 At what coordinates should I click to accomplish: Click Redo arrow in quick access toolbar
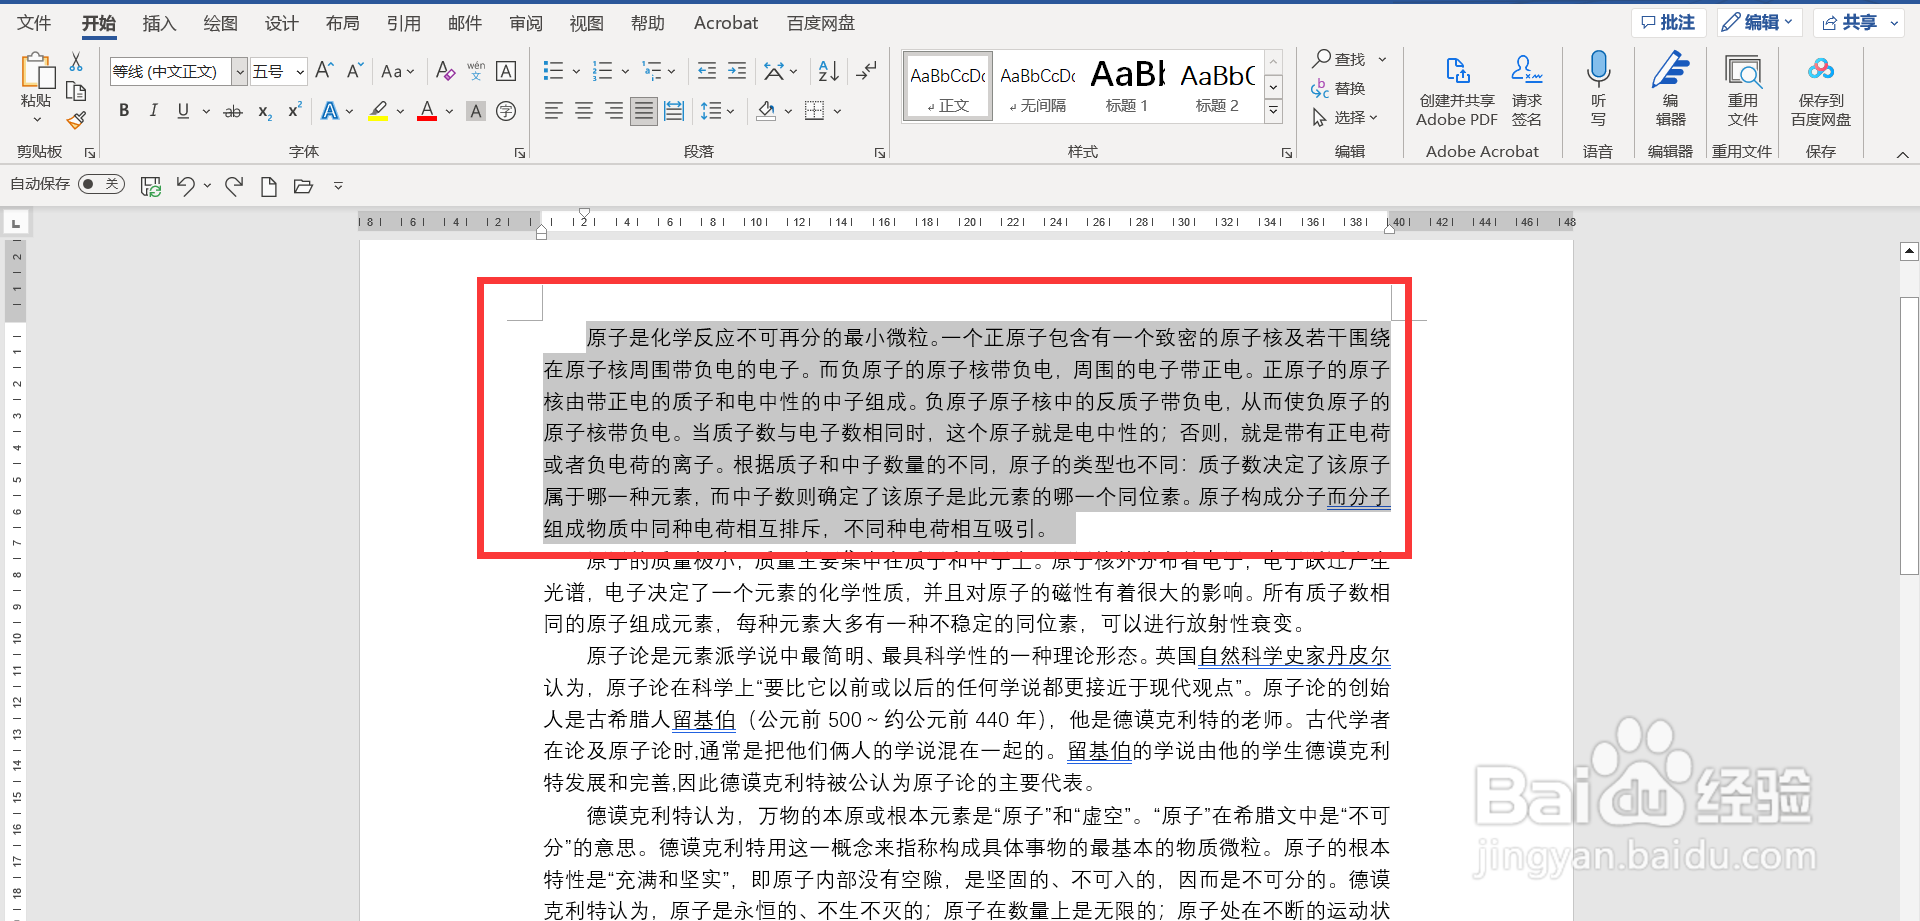point(234,186)
